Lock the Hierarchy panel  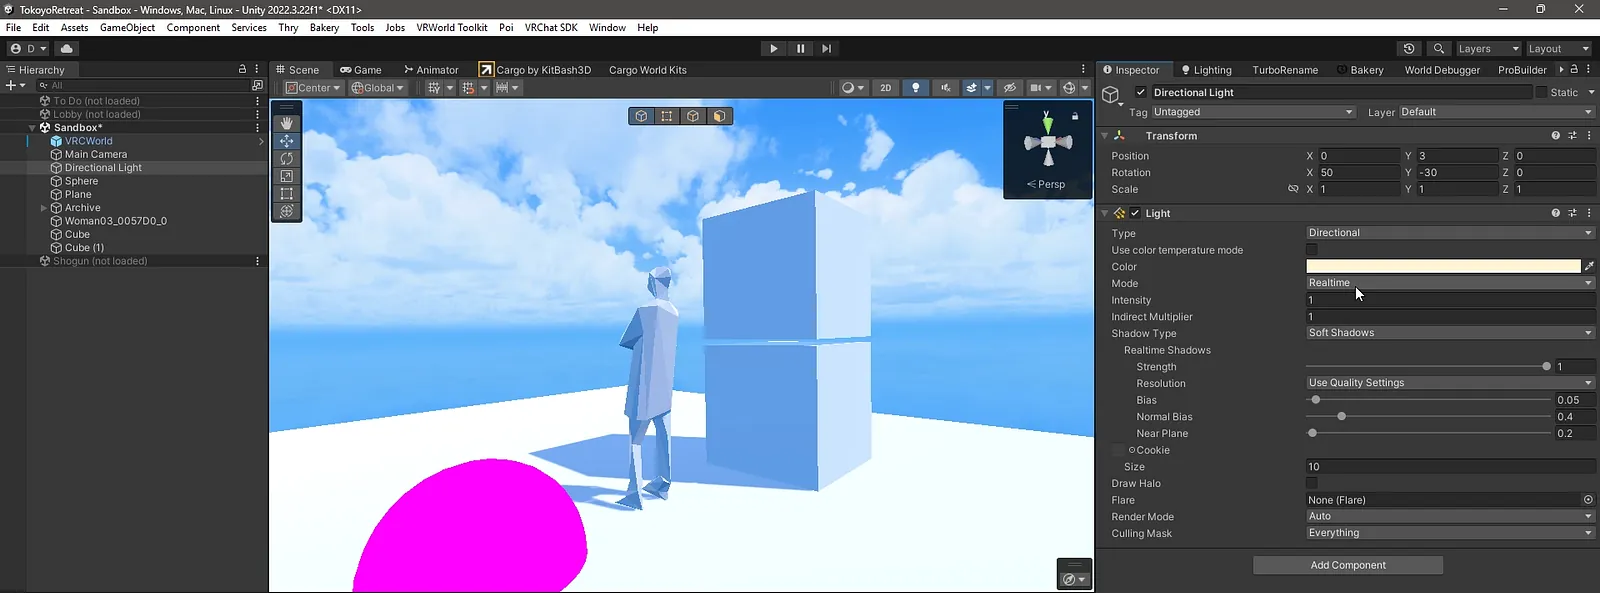242,69
